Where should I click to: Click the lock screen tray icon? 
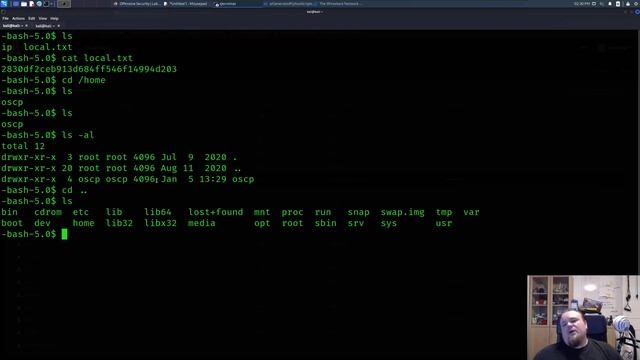click(628, 4)
